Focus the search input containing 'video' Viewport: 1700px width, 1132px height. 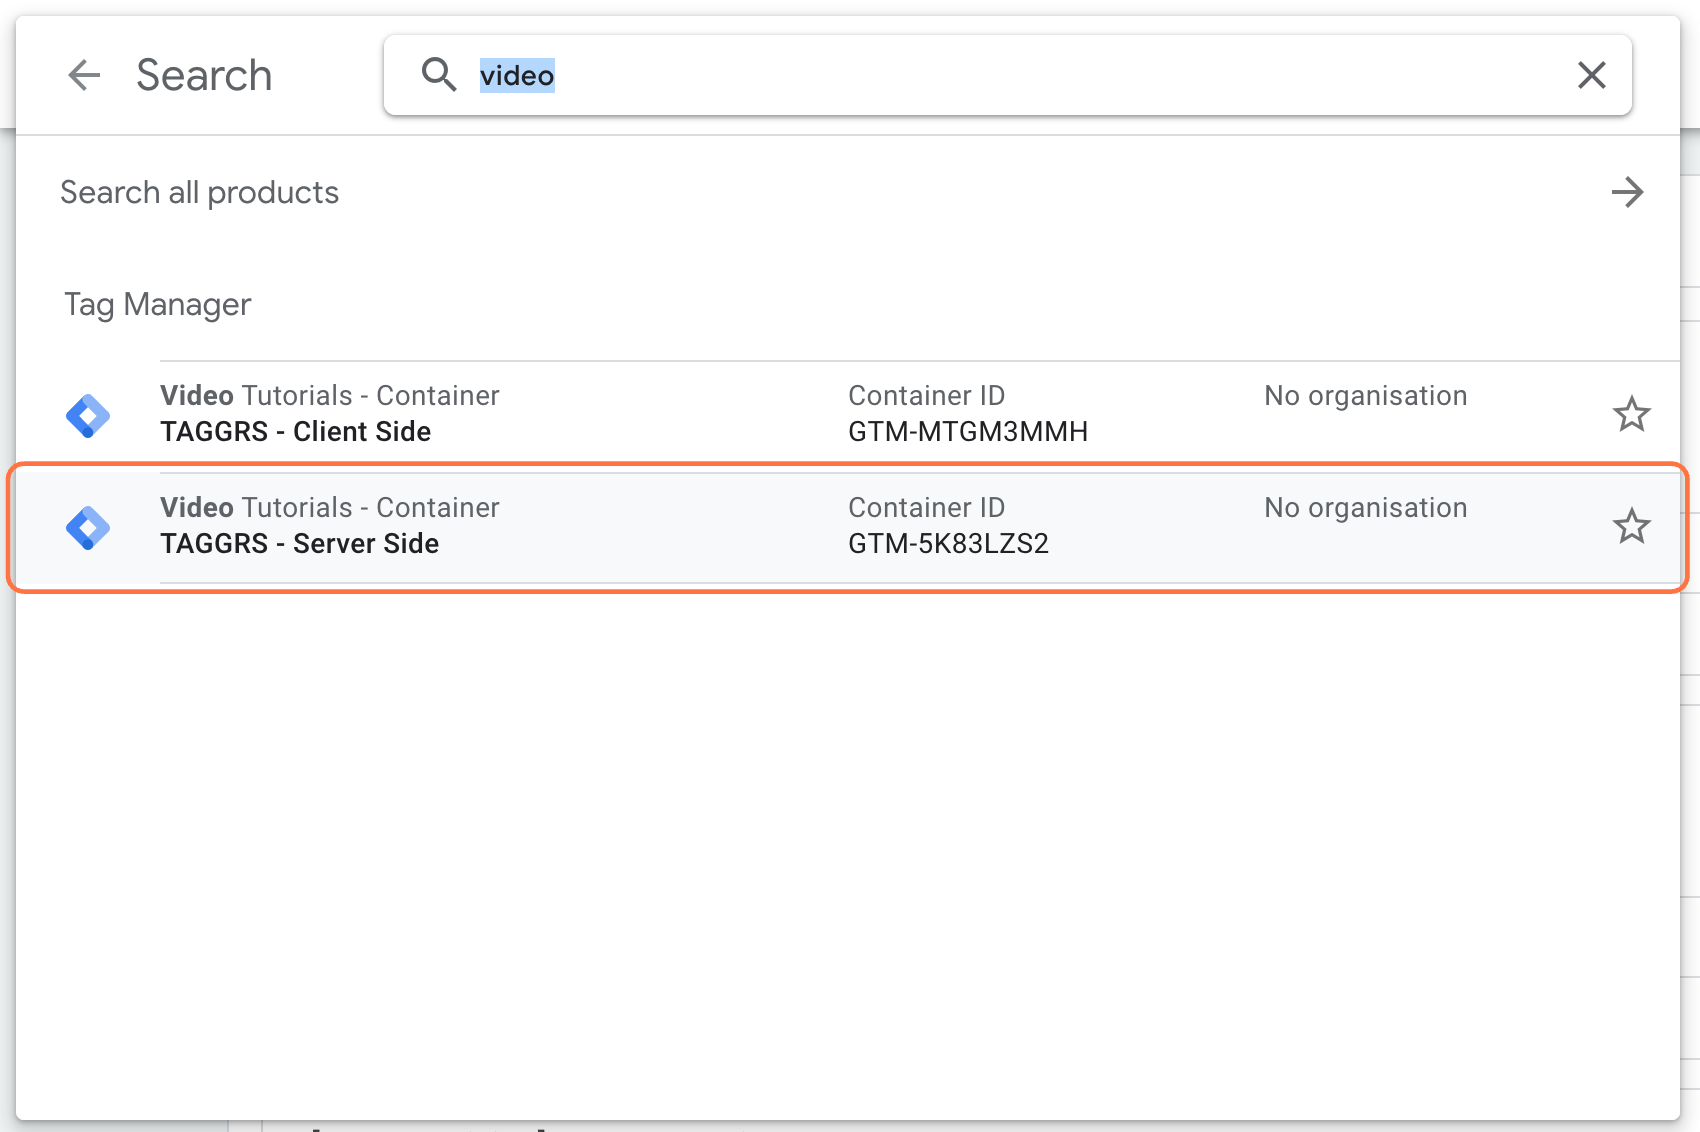coord(1008,75)
